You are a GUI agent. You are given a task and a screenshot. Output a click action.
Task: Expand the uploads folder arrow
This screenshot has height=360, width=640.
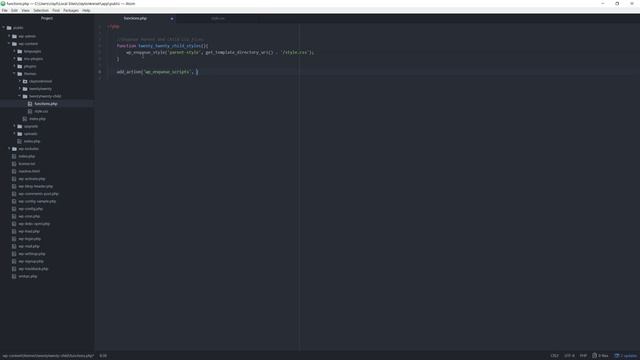pos(14,133)
